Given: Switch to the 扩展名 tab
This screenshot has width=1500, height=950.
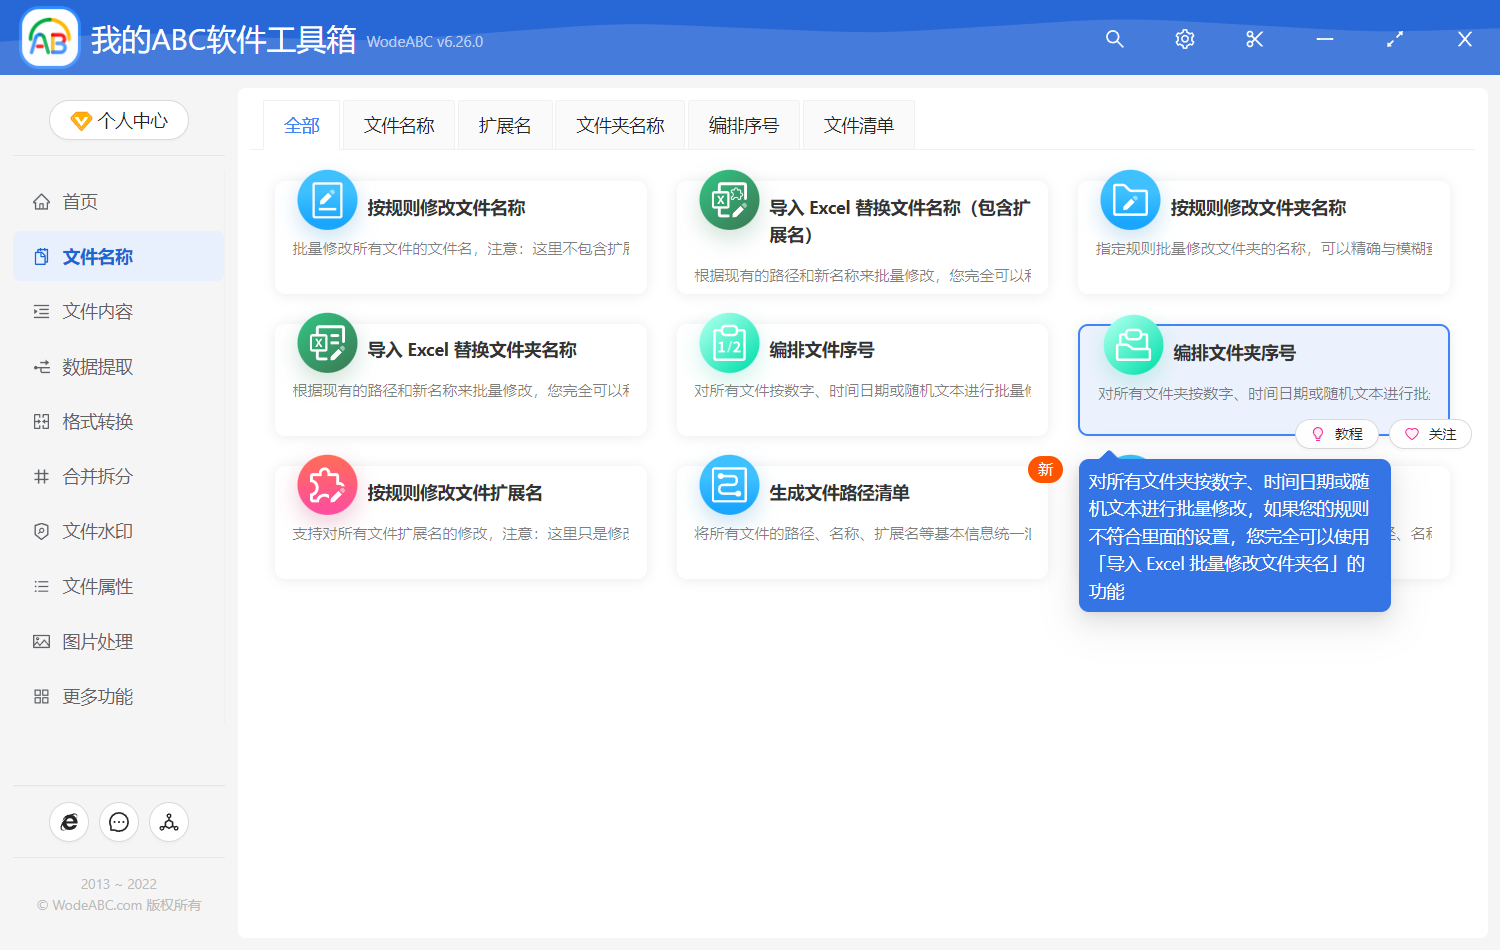Looking at the screenshot, I should point(505,124).
